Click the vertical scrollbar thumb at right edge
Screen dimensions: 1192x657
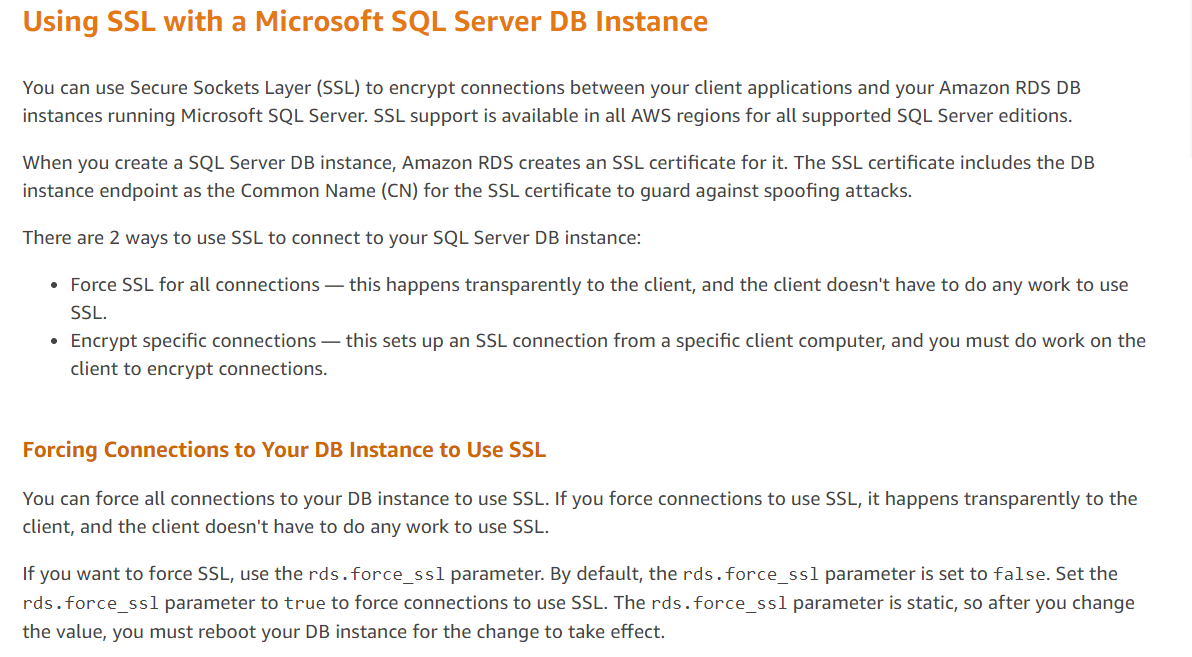[x=1188, y=80]
